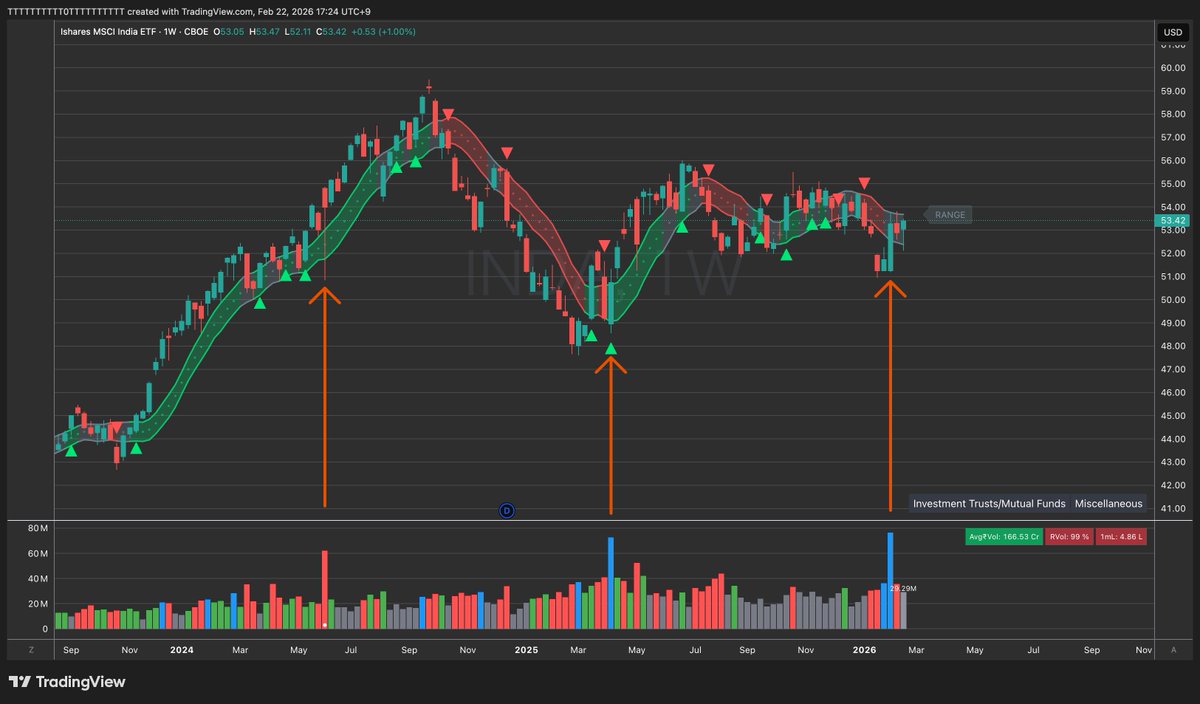Viewport: 1200px width, 704px height.
Task: Open the USD currency selector
Action: coord(1172,33)
